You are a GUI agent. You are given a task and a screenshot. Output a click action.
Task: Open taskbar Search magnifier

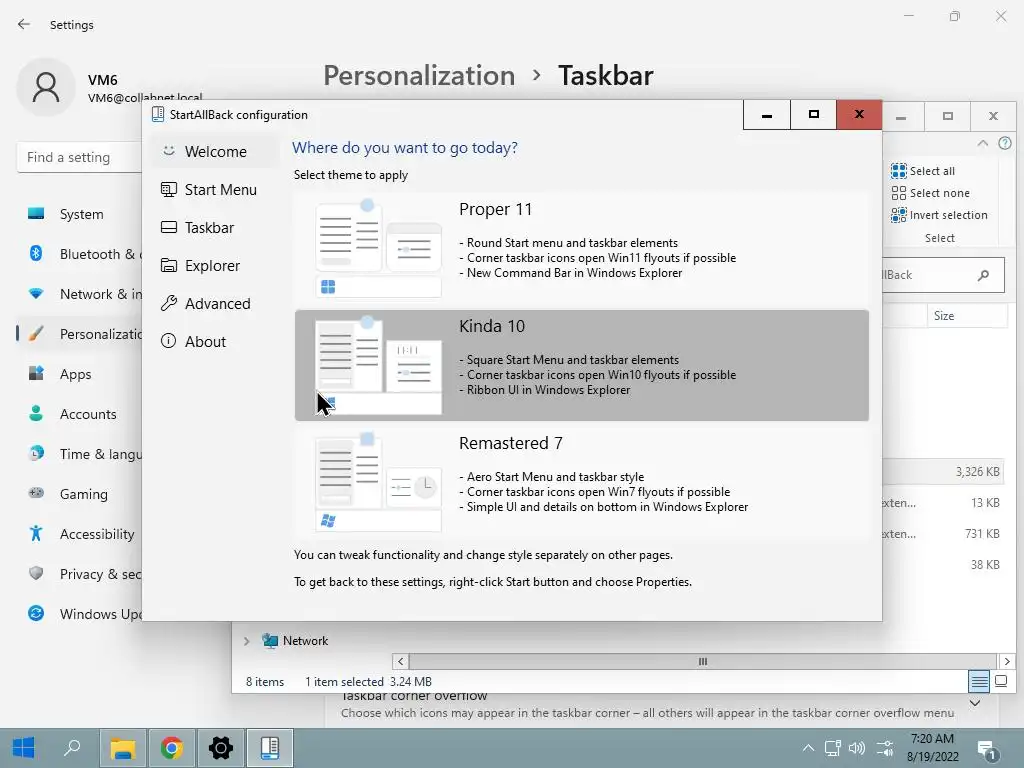click(x=72, y=747)
